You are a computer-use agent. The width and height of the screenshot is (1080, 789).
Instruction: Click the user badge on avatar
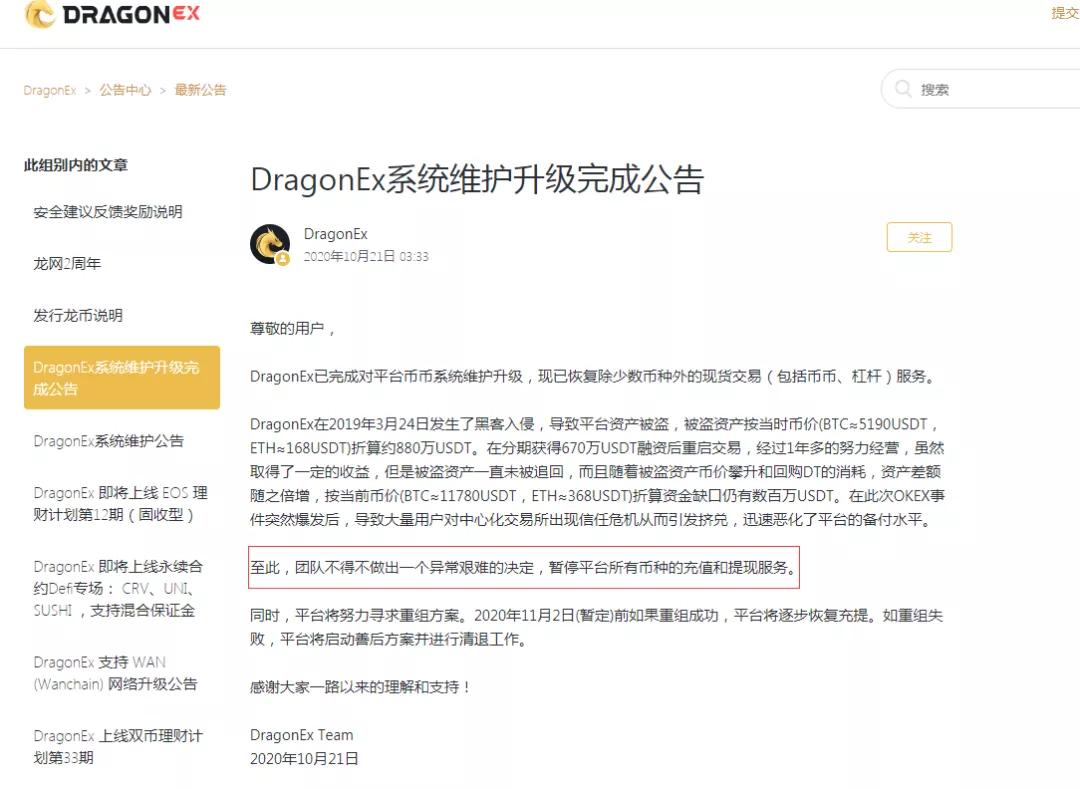pyautogui.click(x=282, y=259)
